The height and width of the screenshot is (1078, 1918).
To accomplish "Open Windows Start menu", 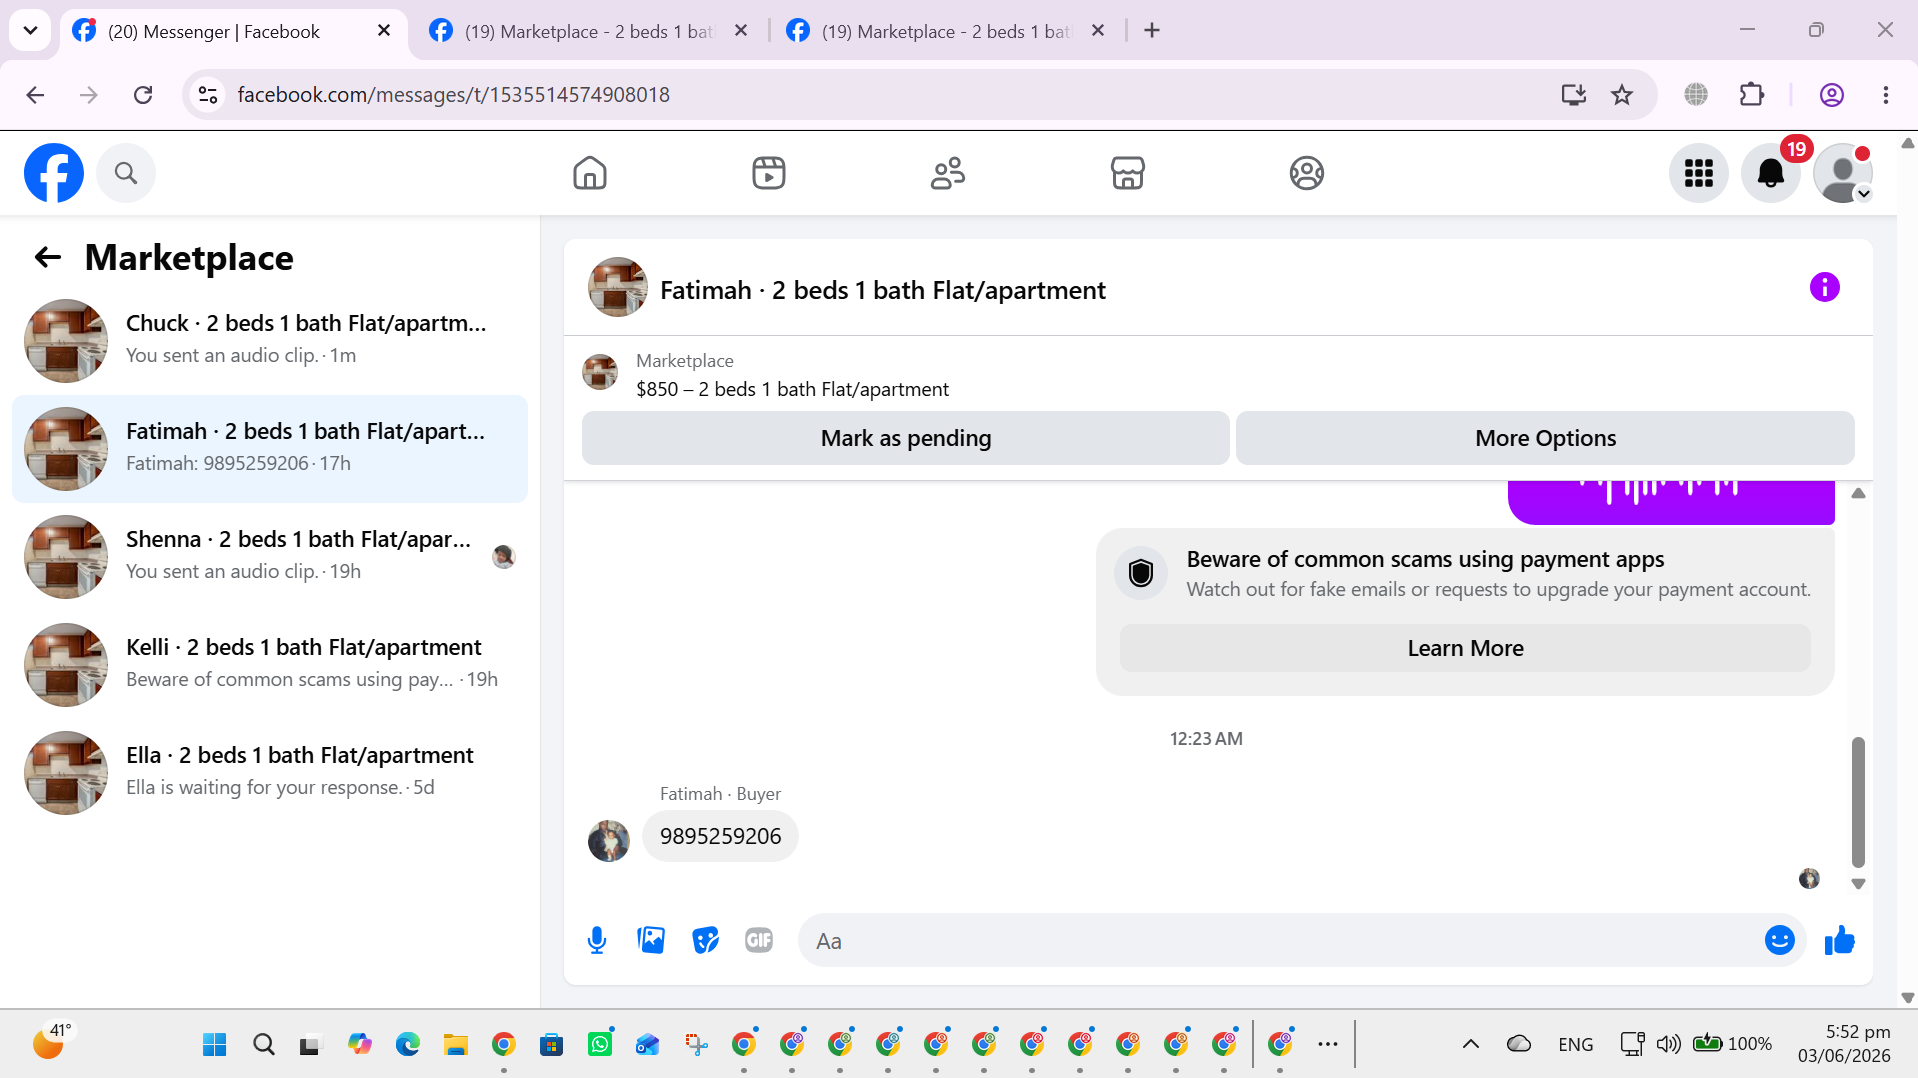I will (214, 1045).
